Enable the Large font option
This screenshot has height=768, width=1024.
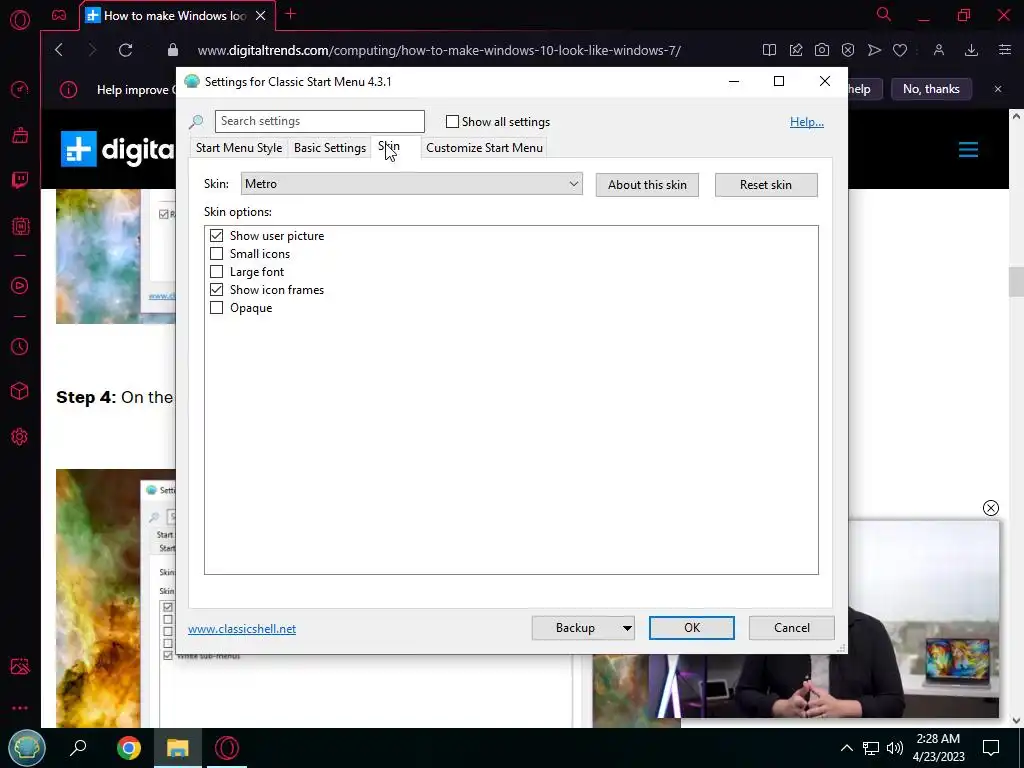[216, 272]
